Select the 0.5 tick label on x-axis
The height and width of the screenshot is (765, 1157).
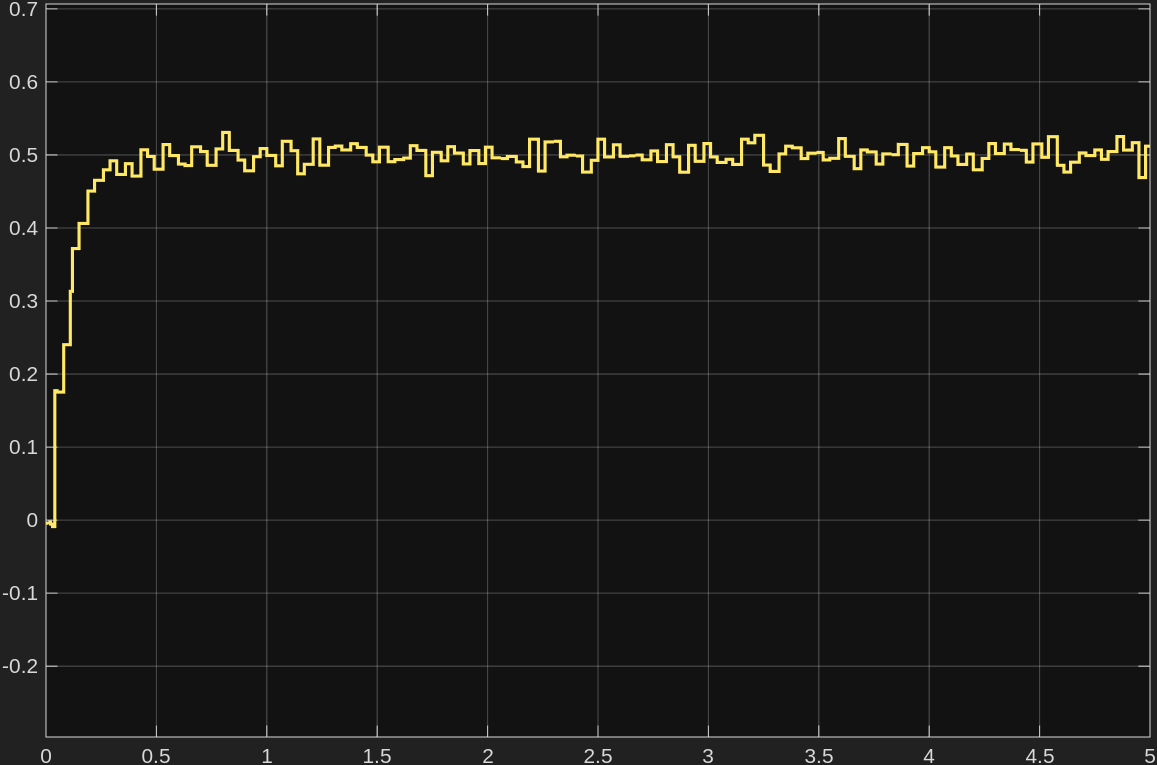pos(156,755)
